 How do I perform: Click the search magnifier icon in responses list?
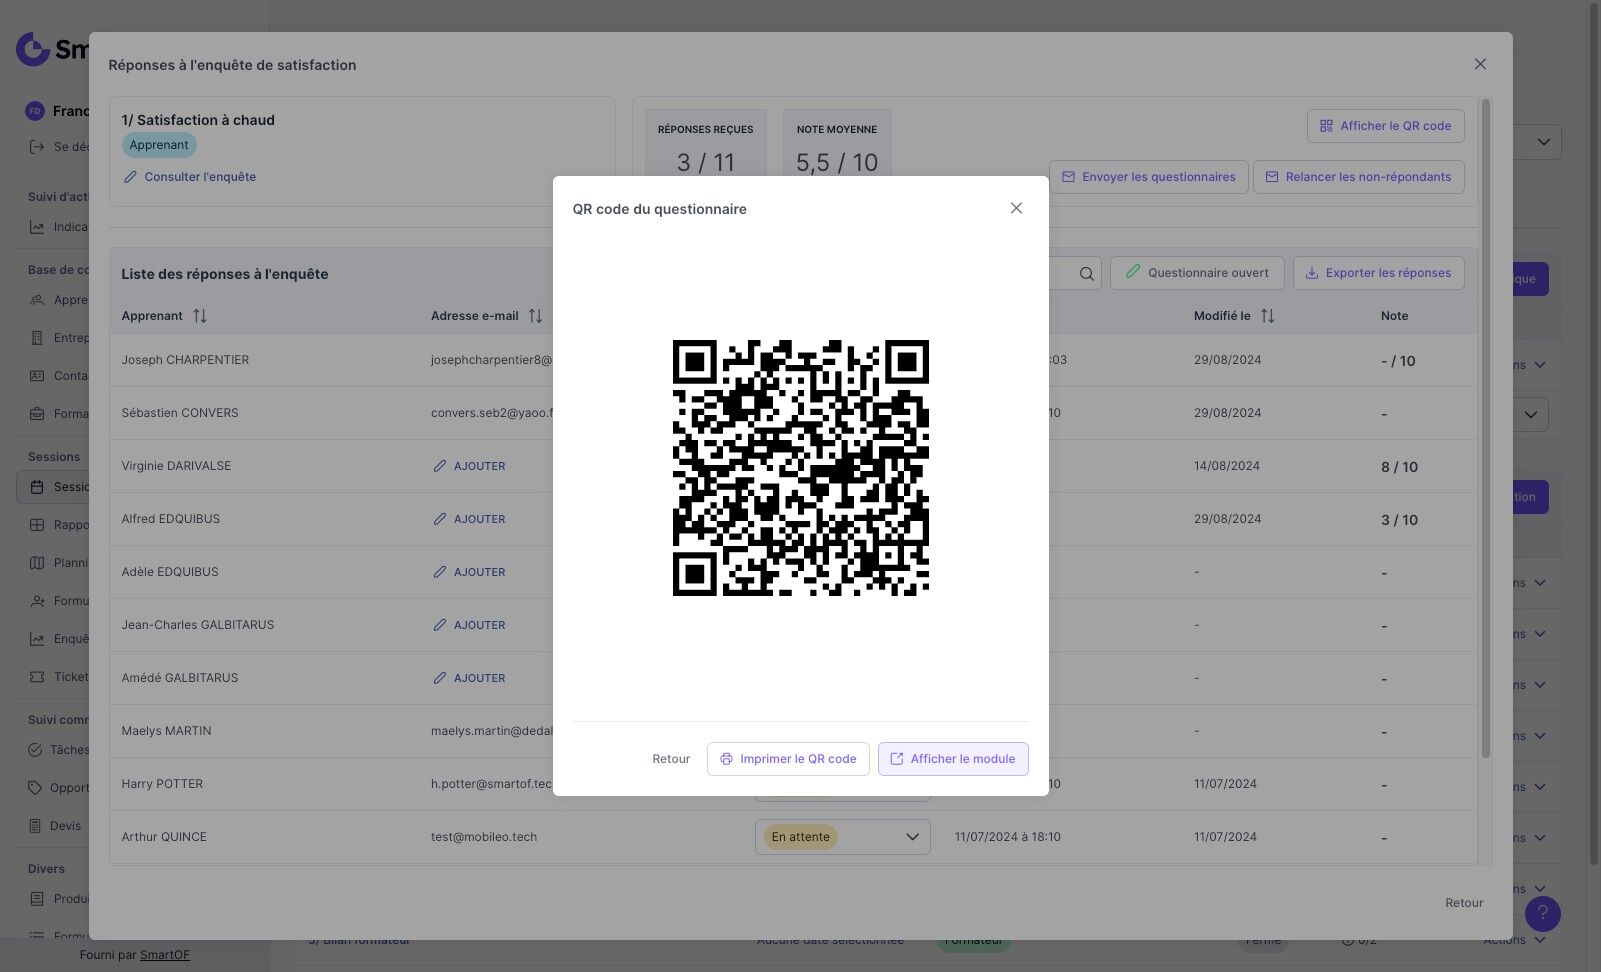(x=1087, y=274)
